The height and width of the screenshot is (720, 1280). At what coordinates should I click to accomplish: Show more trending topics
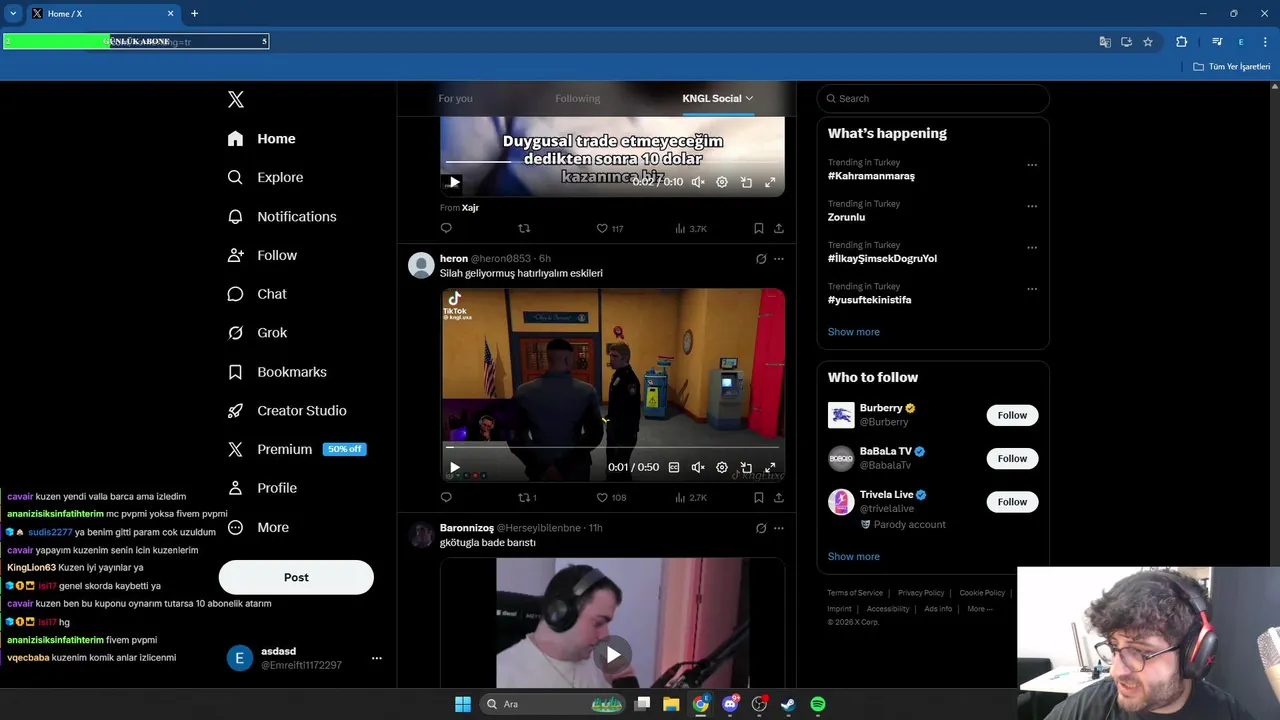coord(853,332)
